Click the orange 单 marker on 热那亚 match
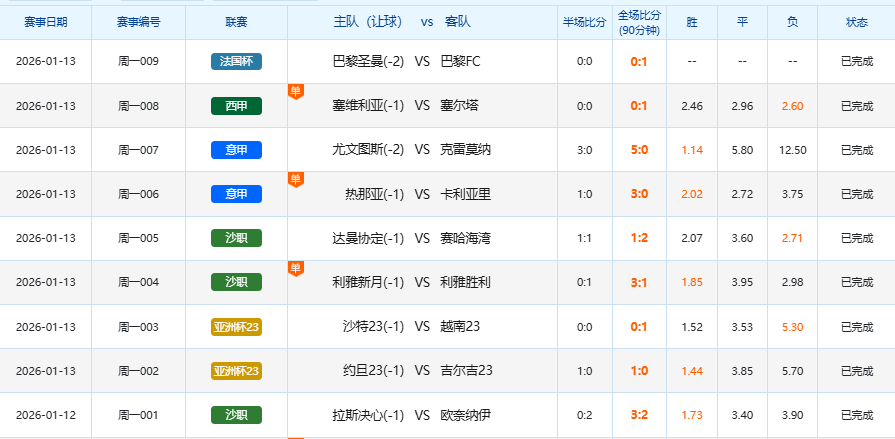Viewport: 895px width, 439px height. point(295,179)
